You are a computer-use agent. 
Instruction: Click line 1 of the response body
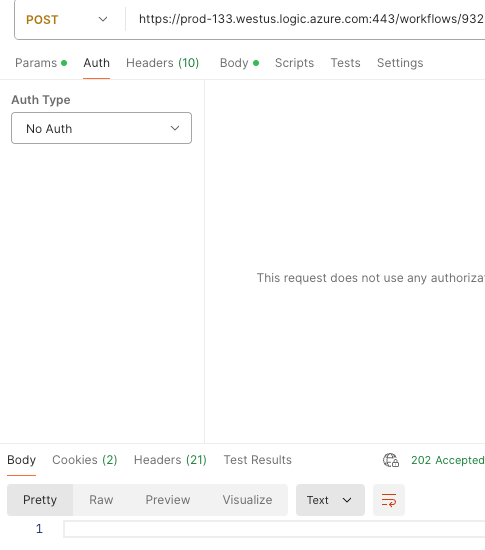coord(274,529)
